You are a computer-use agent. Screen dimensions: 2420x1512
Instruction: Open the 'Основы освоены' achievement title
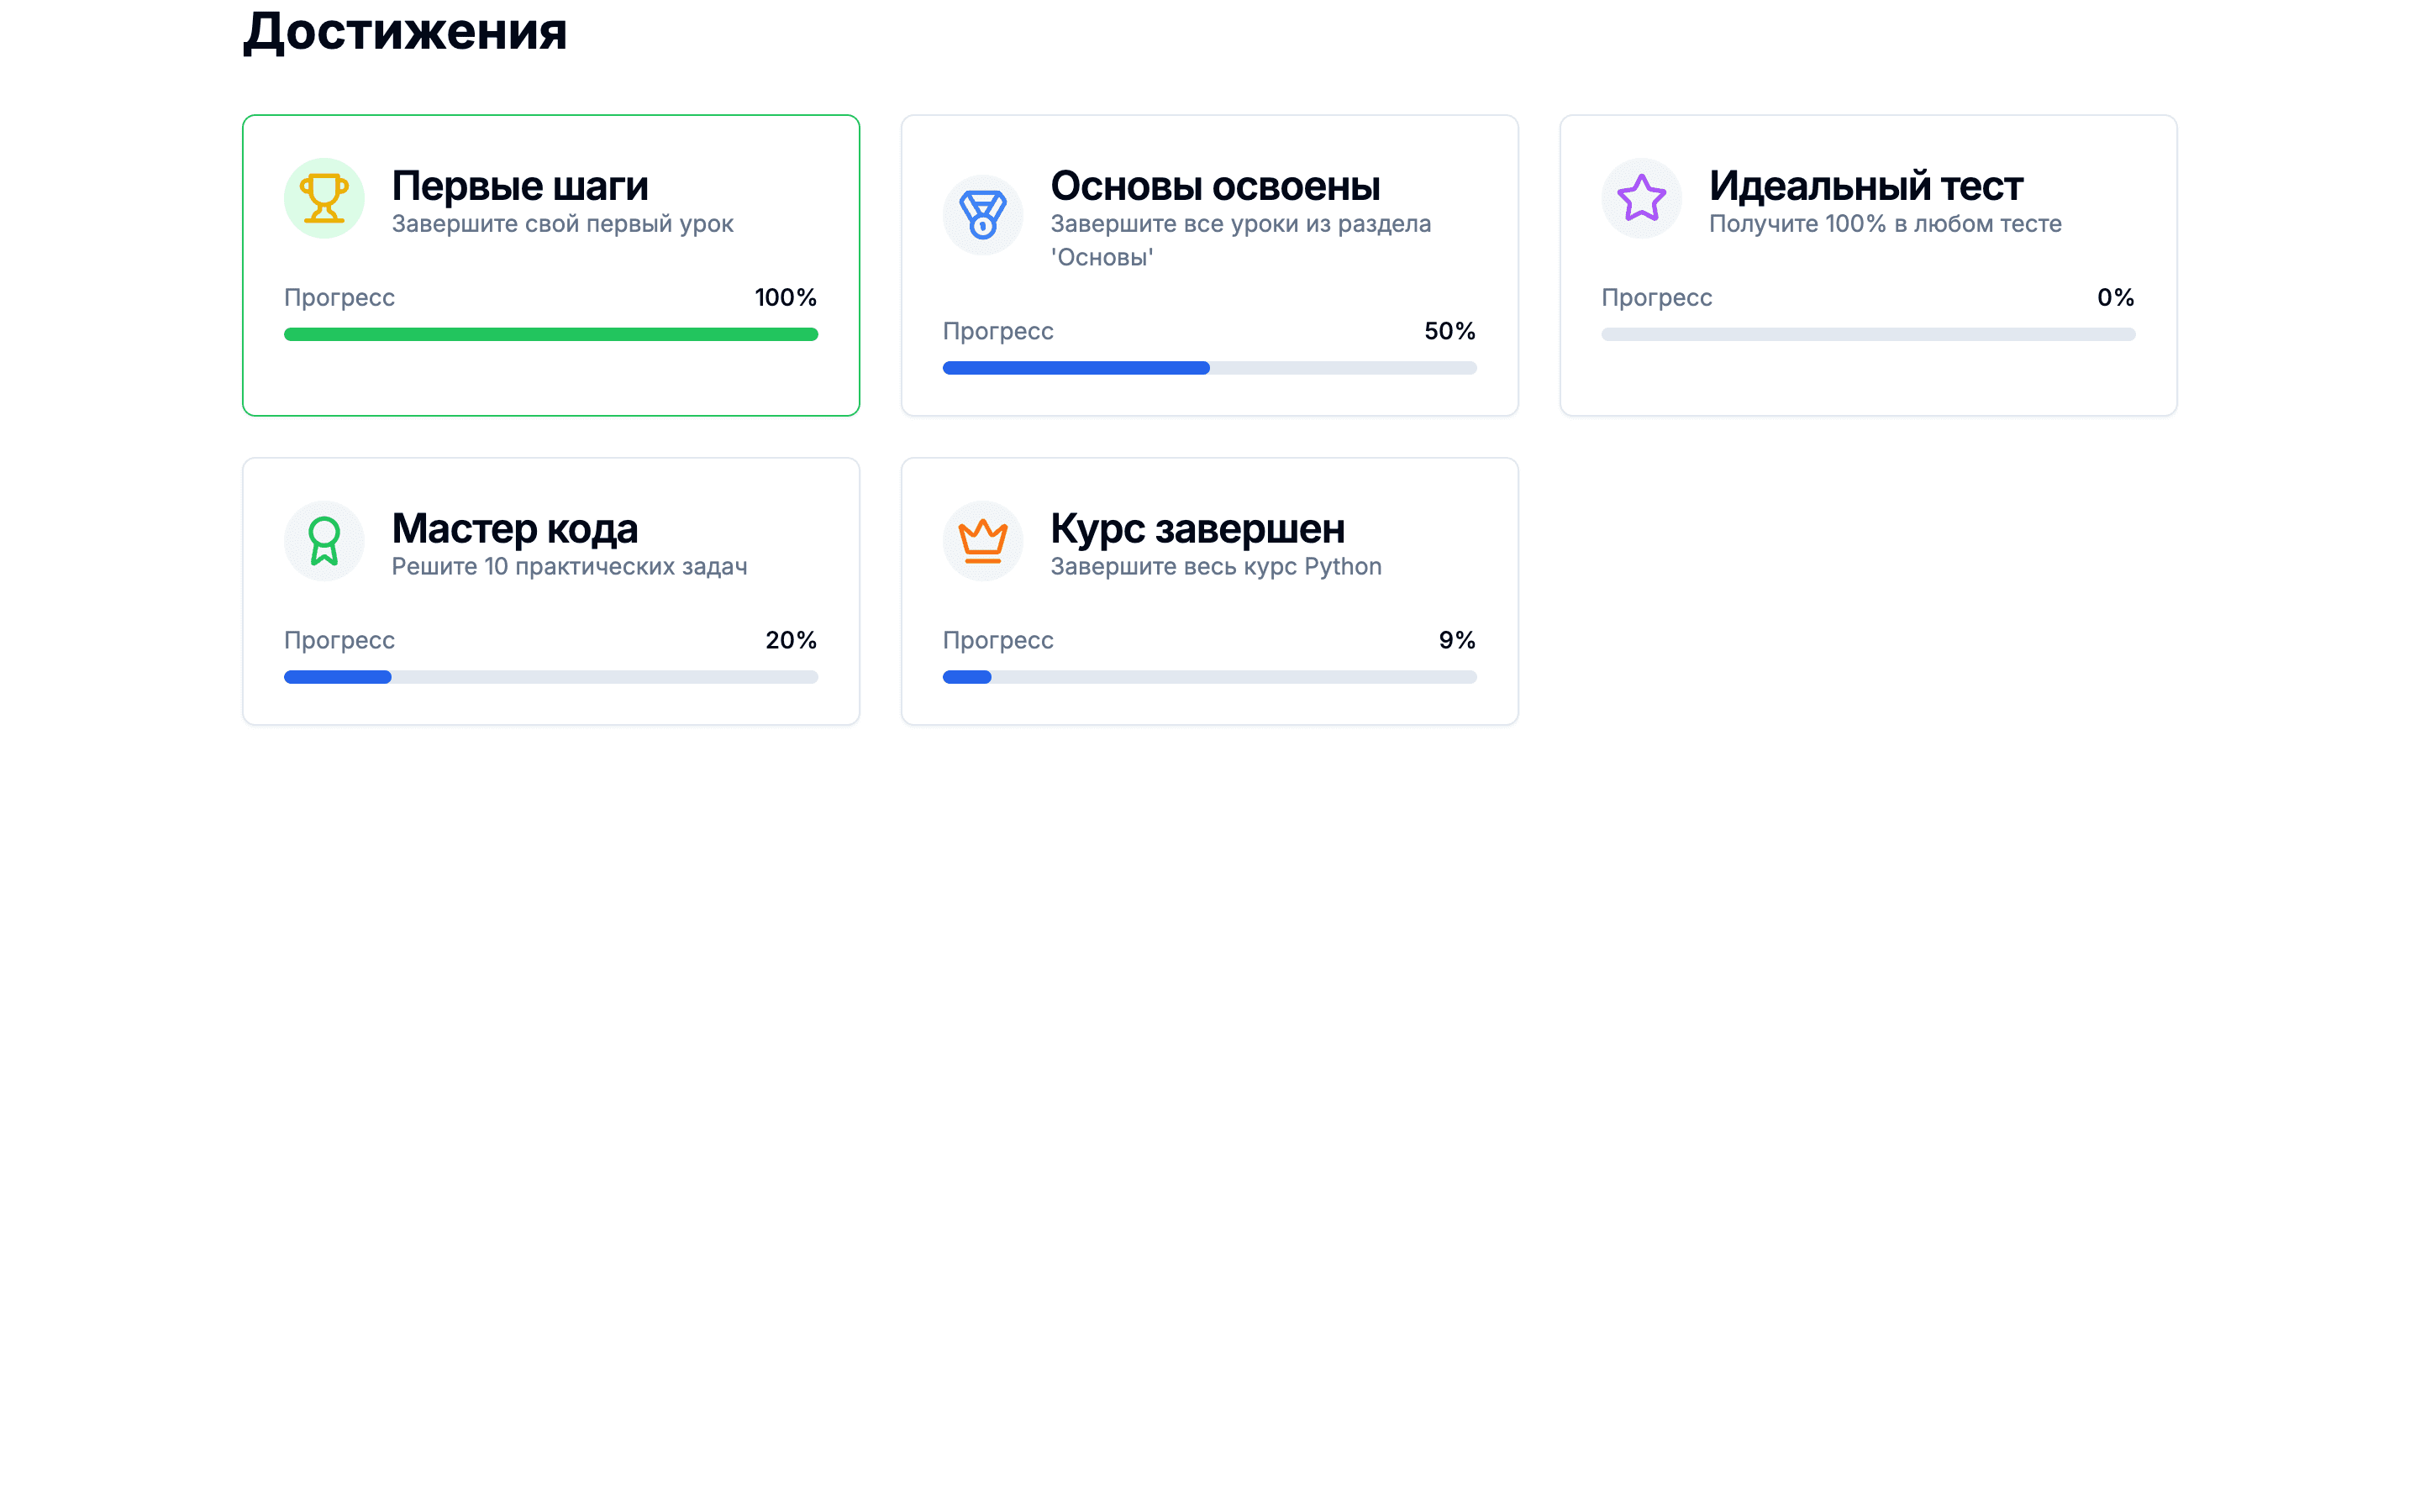1215,186
